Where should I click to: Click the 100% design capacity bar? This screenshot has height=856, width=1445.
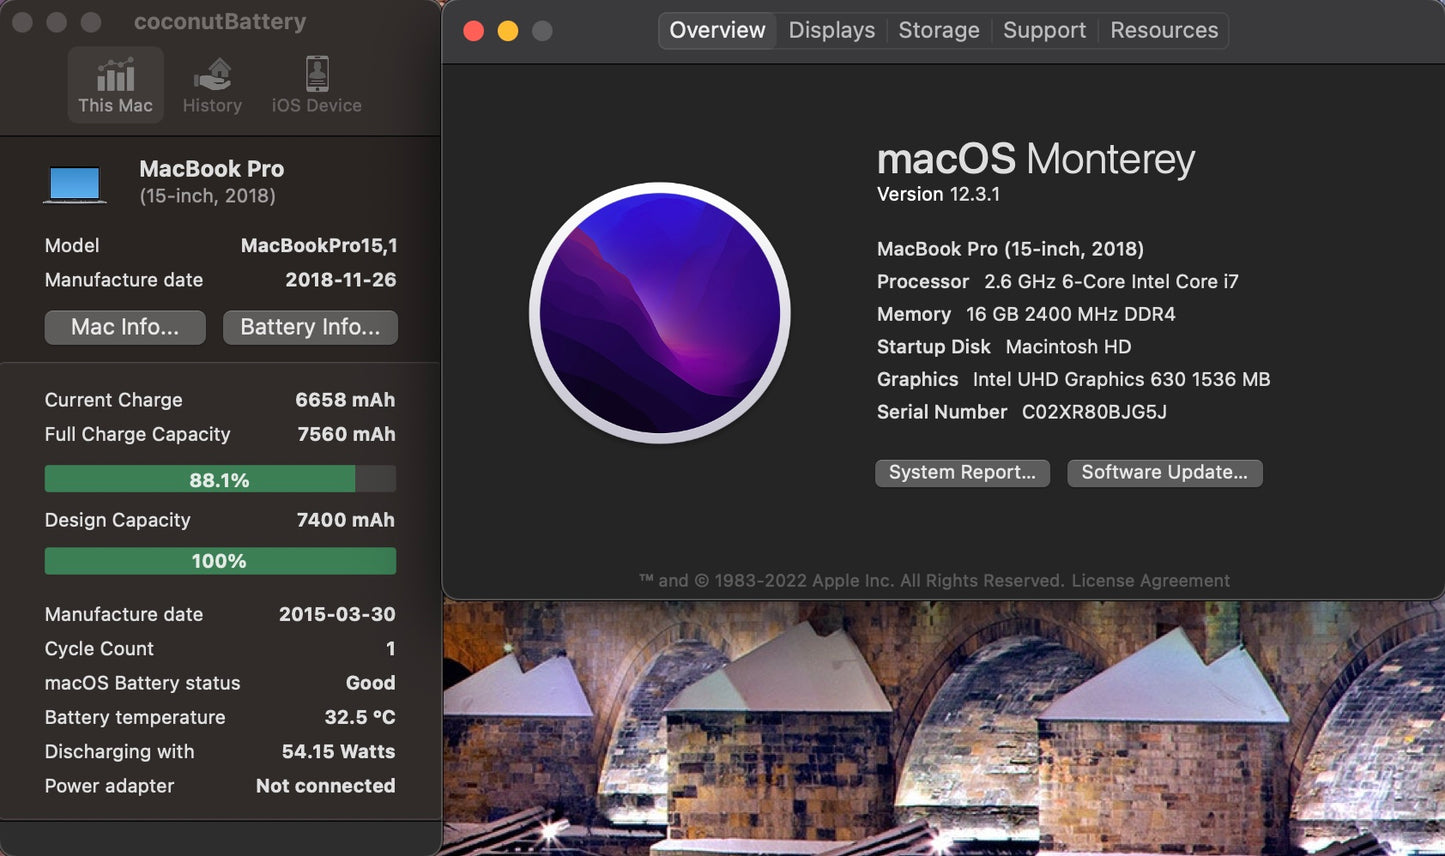pyautogui.click(x=219, y=560)
